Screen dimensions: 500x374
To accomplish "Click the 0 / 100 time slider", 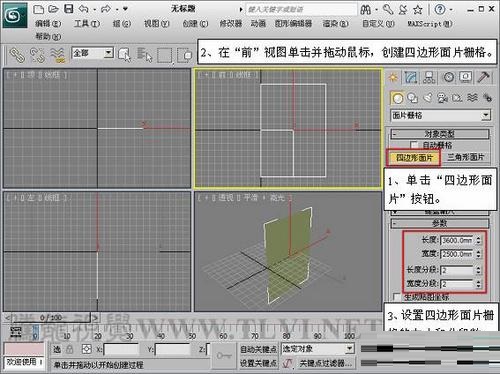I will tap(51, 318).
